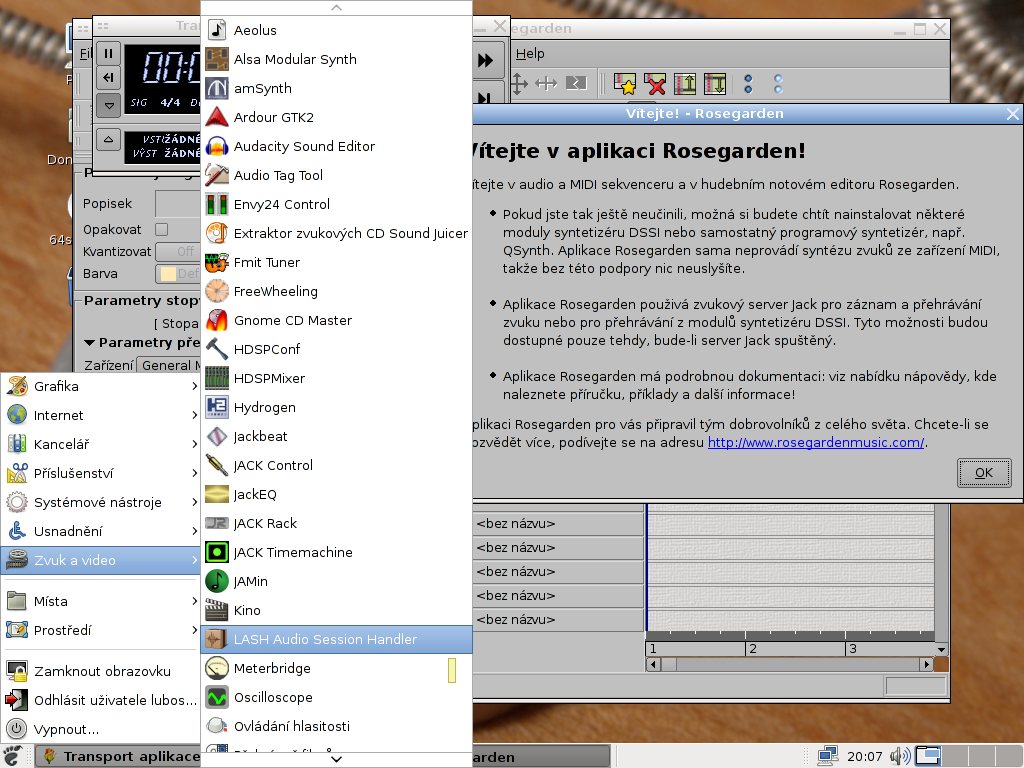Click the red X delete icon in Rosegarden toolbar
Image resolution: width=1024 pixels, height=768 pixels.
pos(655,84)
